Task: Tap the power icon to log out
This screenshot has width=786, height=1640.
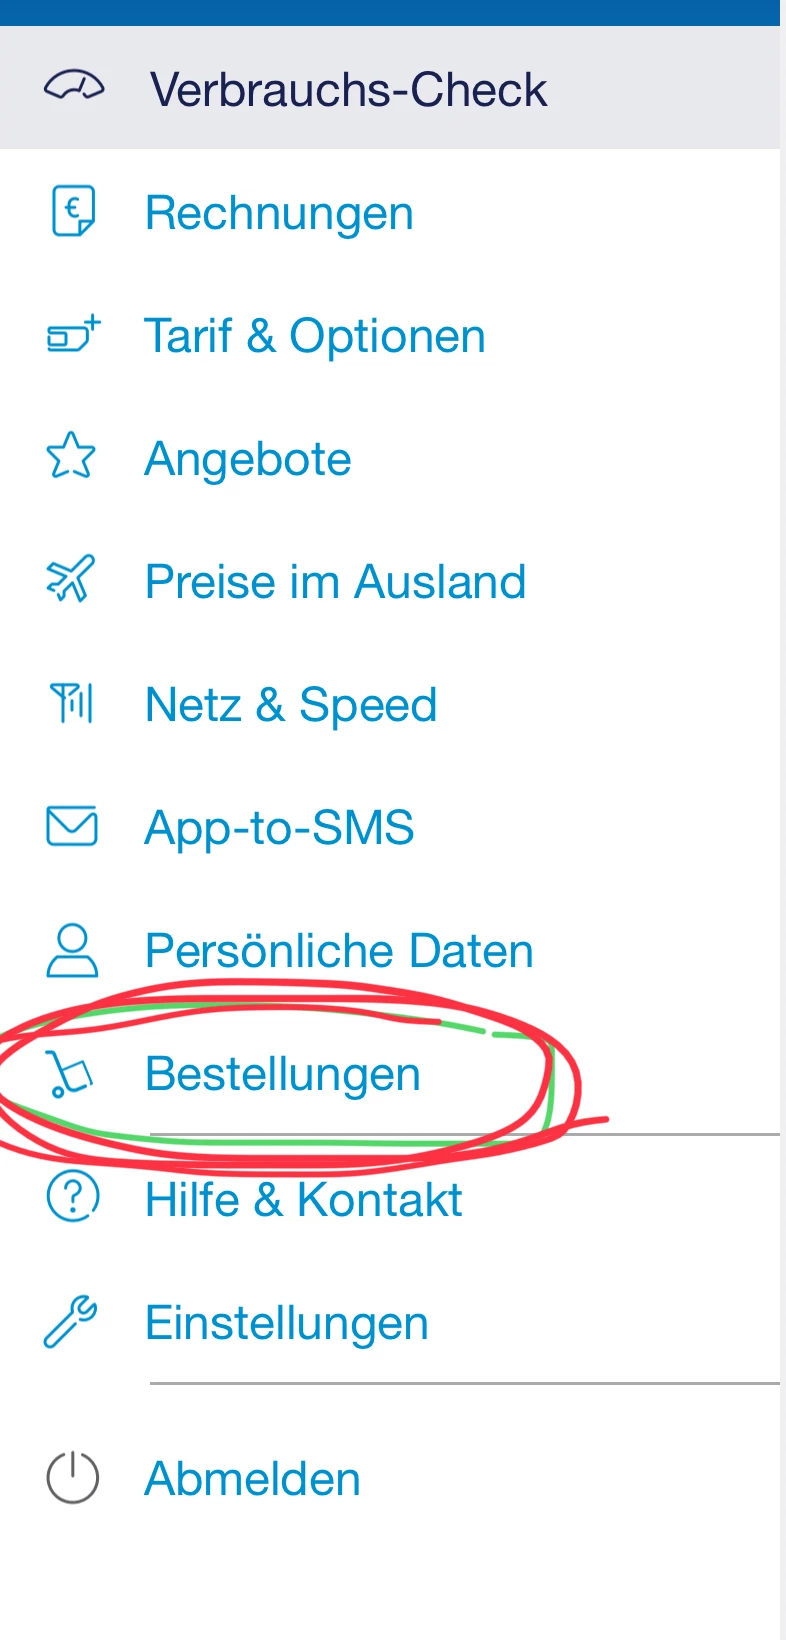Action: [73, 1477]
